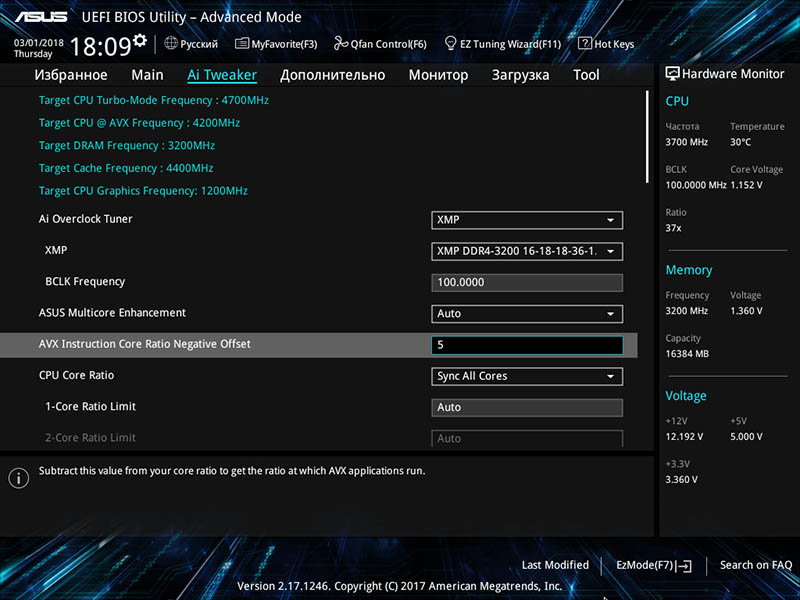Click the Memory section heading

point(689,270)
